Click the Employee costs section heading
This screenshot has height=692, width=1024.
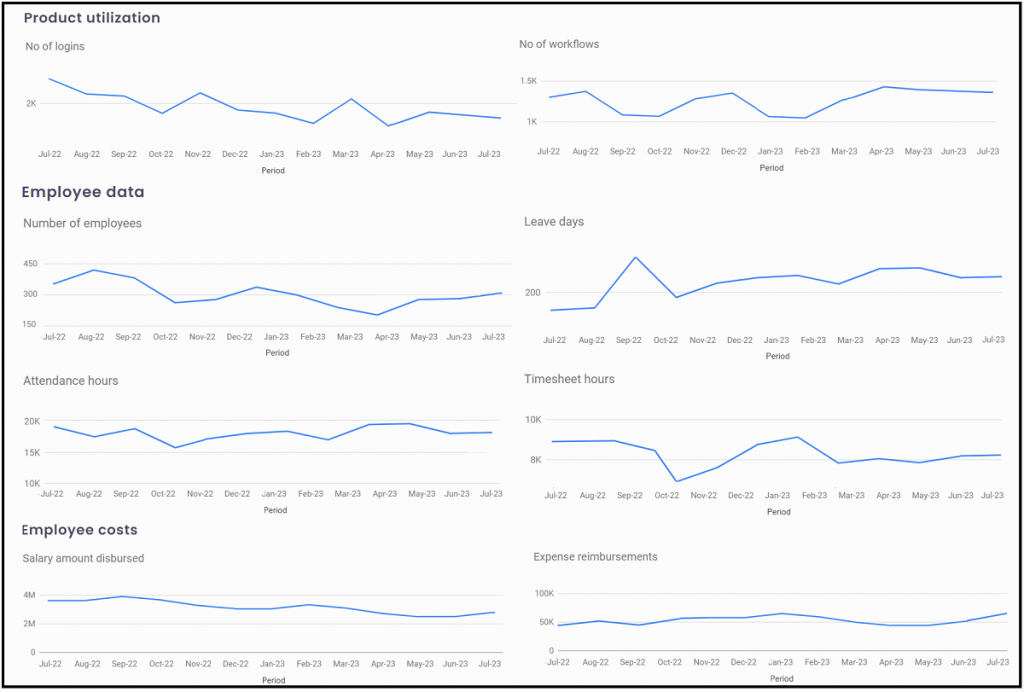80,529
